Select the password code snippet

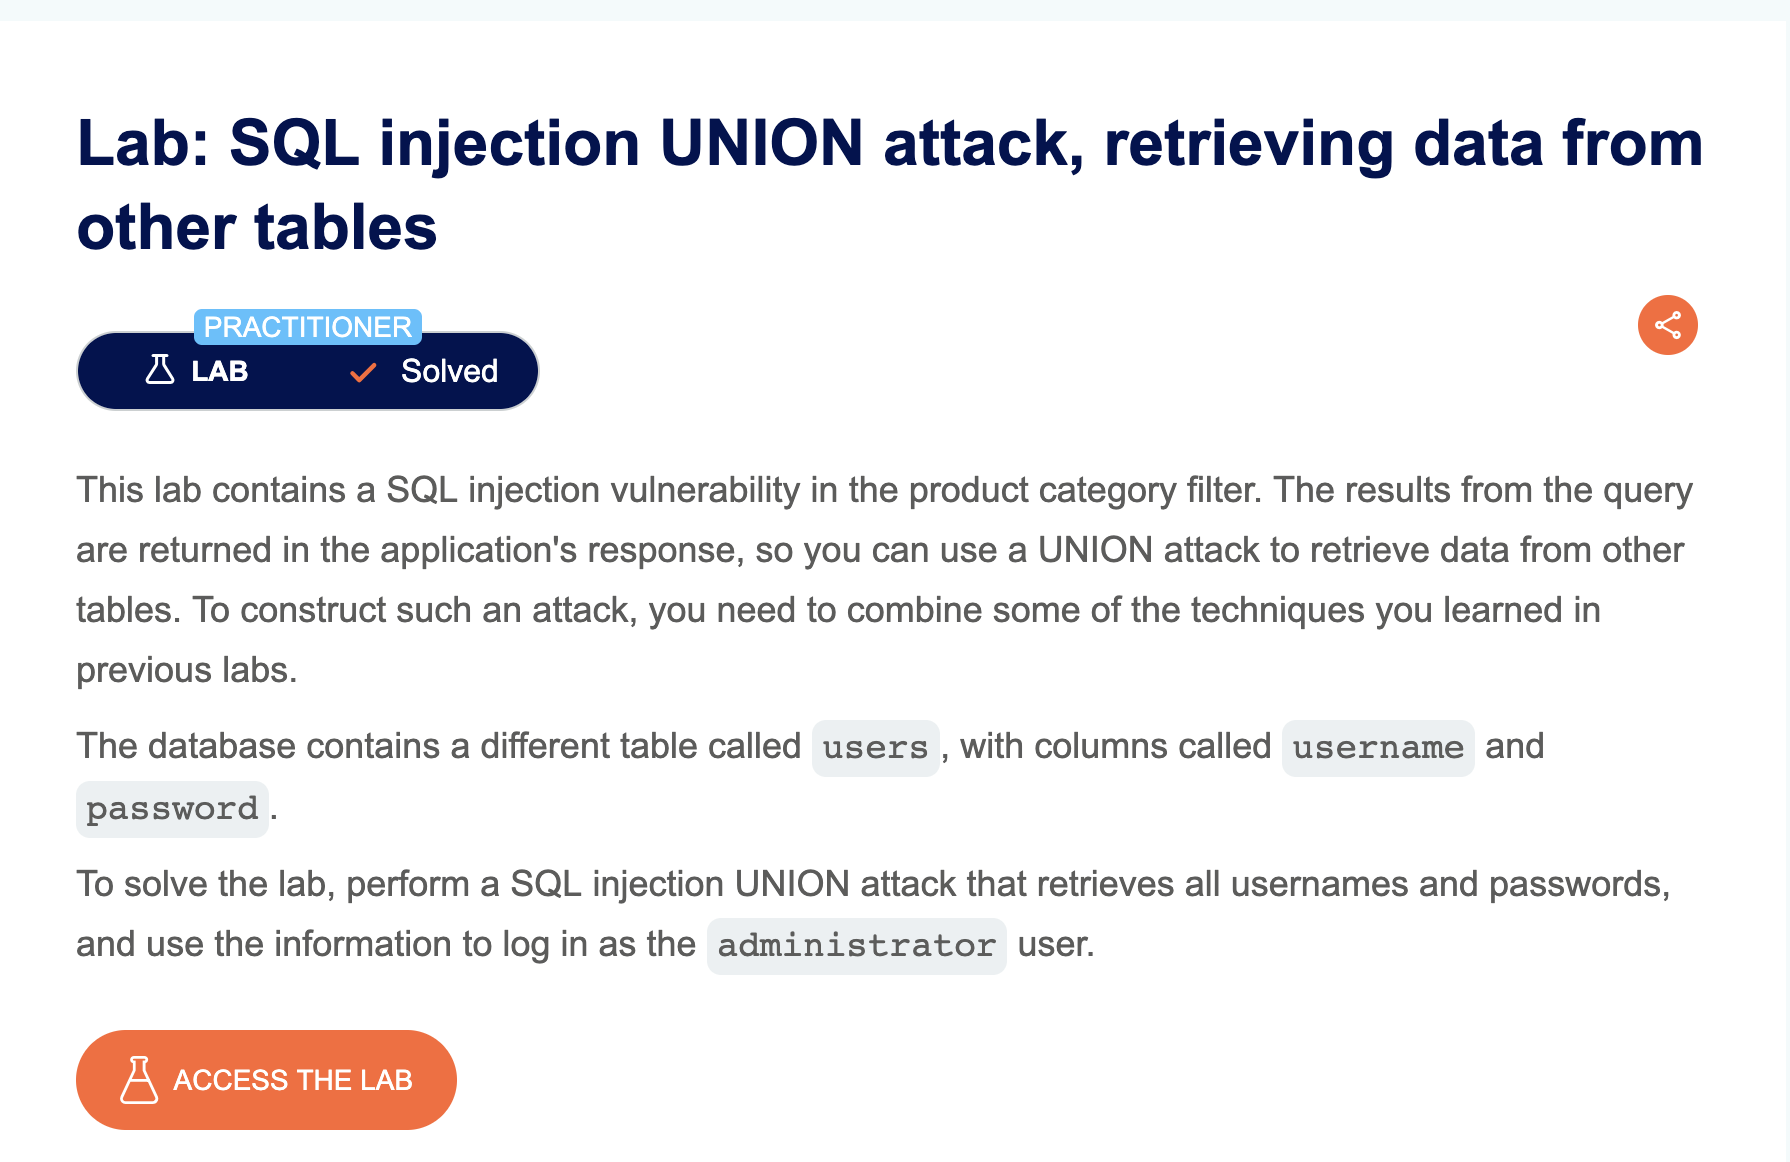coord(172,809)
